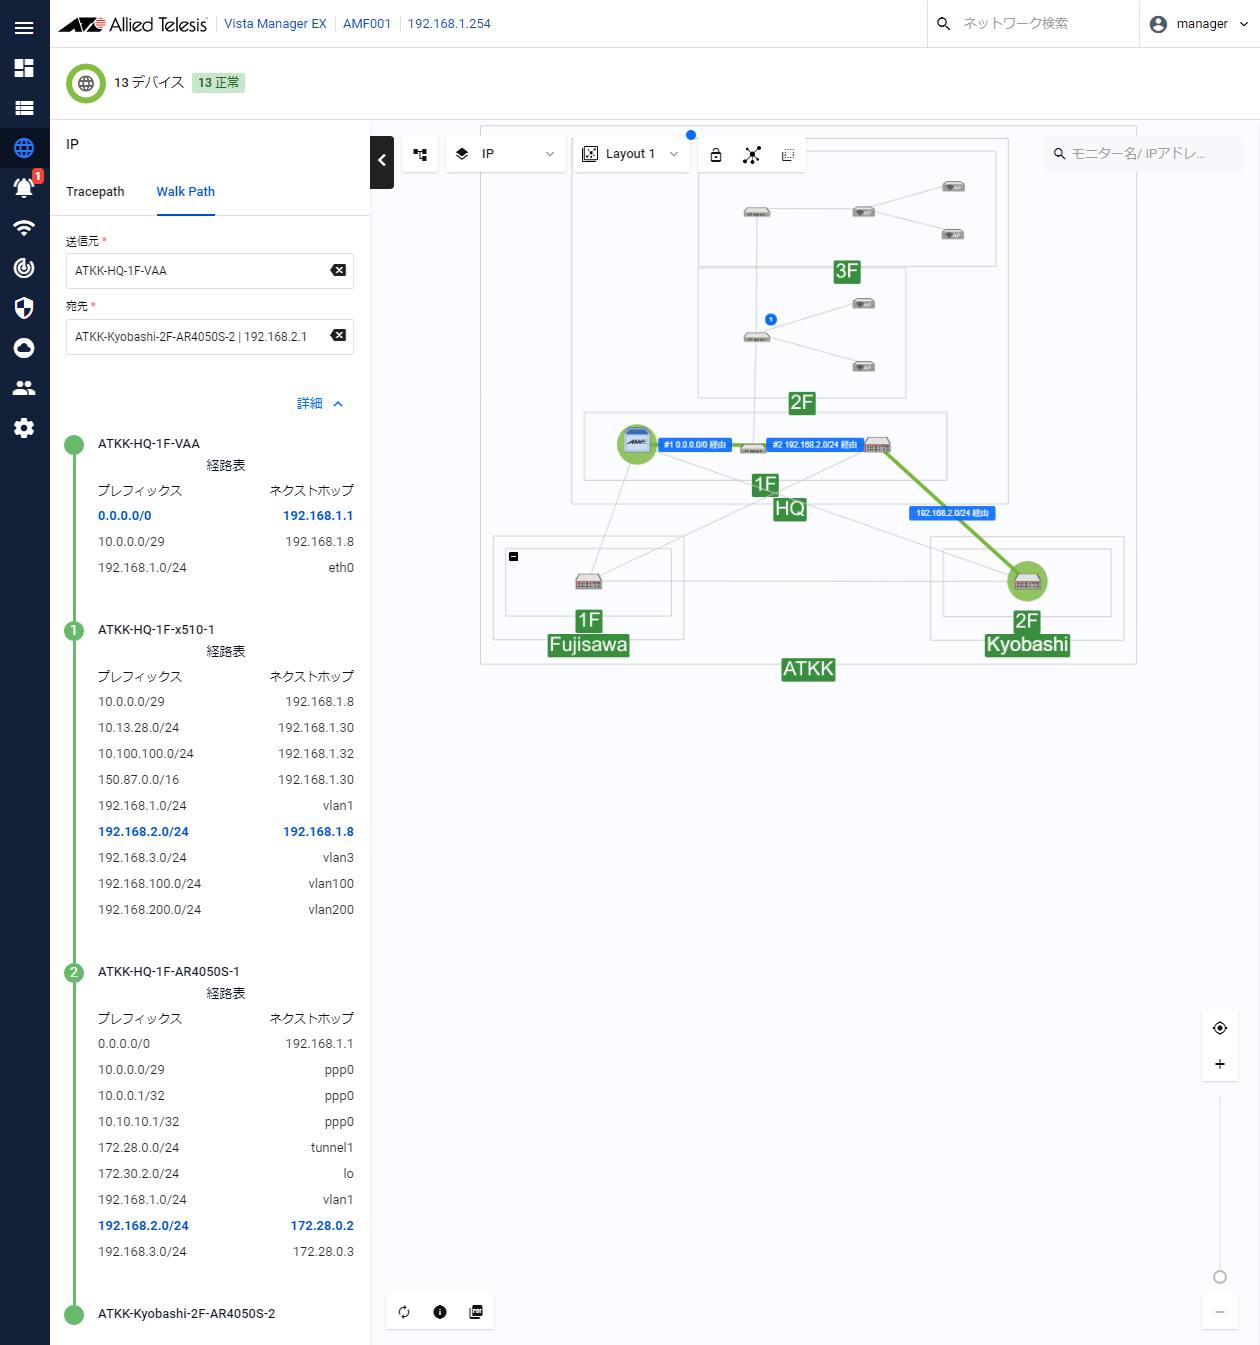Viewport: 1260px width, 1345px height.
Task: Refresh the network map
Action: [404, 1312]
